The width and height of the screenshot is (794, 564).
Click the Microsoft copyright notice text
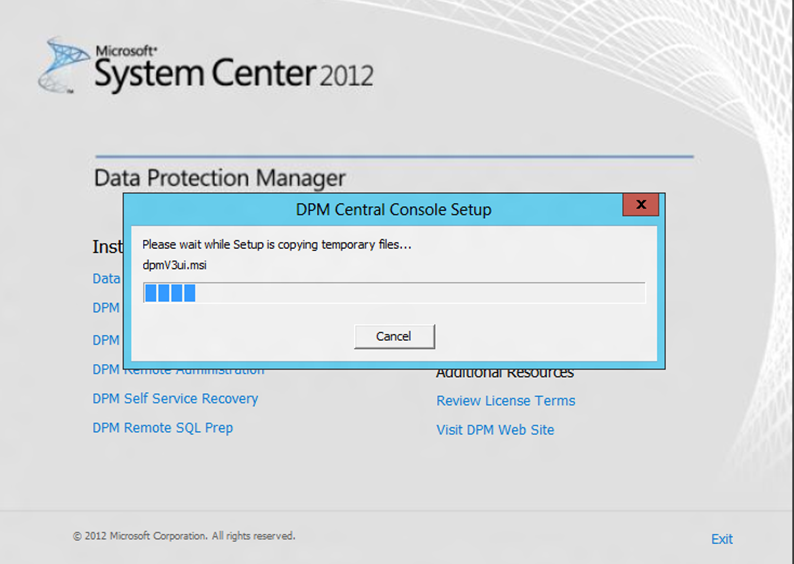[x=184, y=536]
